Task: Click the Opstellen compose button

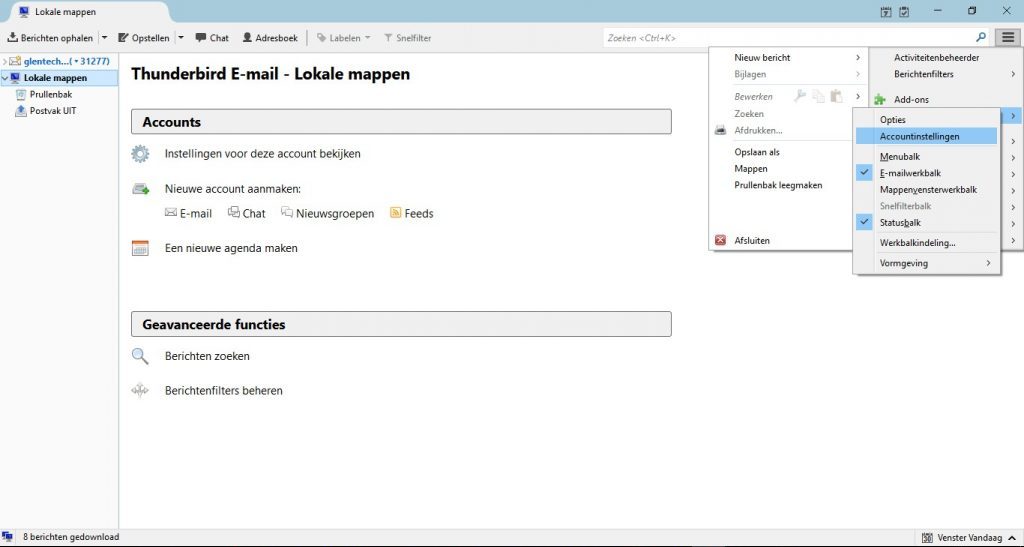Action: [144, 38]
